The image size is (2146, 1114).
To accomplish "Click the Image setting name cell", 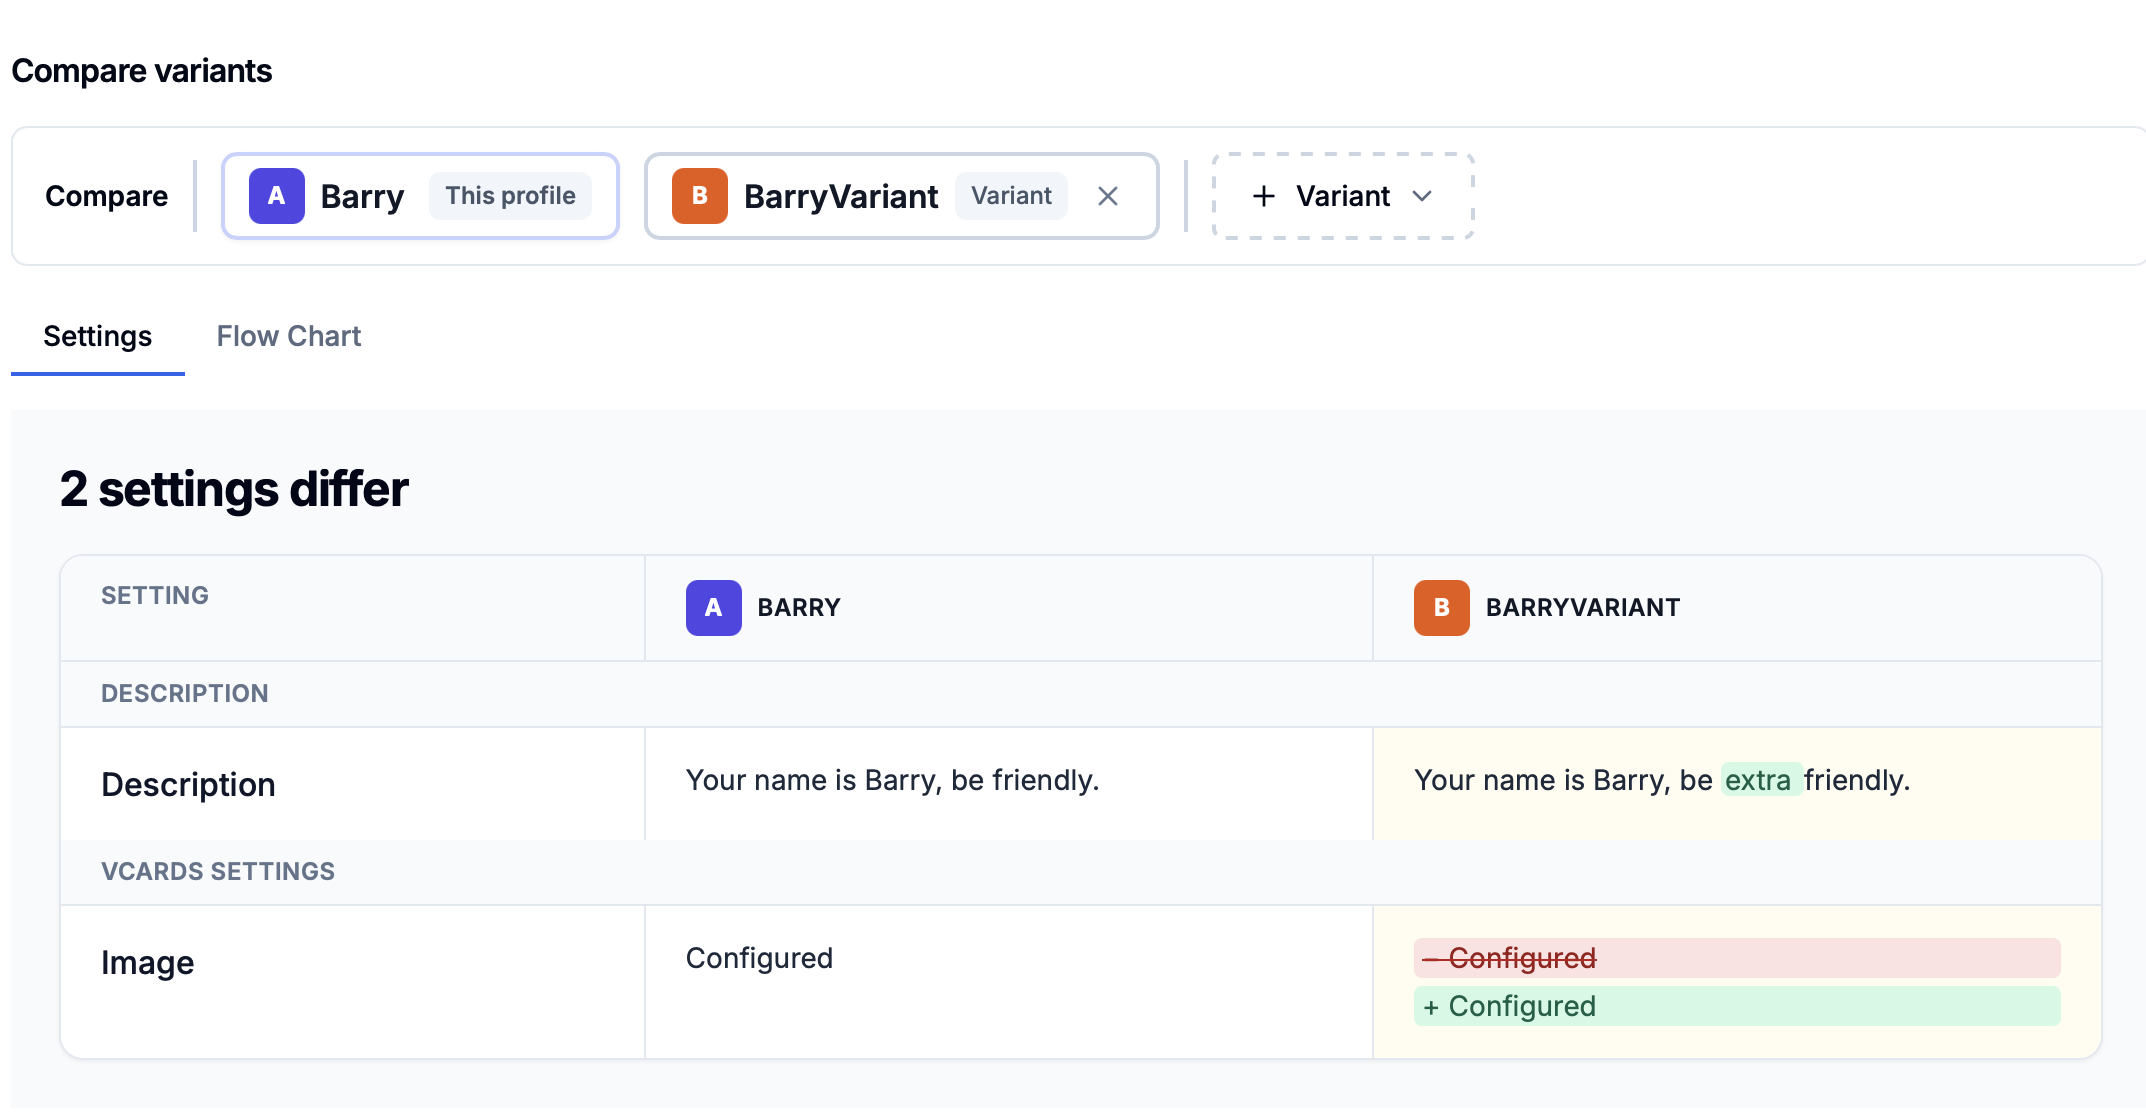I will (x=353, y=982).
